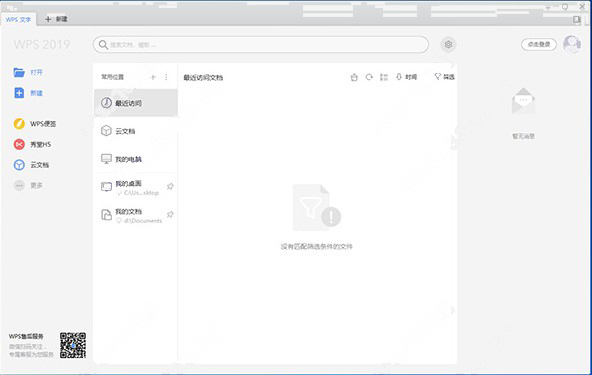
Task: Unpin 我的文档 using its pin icon
Action: 170,215
